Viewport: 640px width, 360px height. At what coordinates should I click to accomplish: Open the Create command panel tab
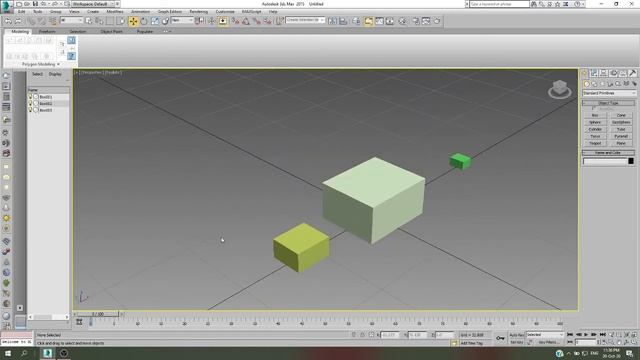point(584,73)
